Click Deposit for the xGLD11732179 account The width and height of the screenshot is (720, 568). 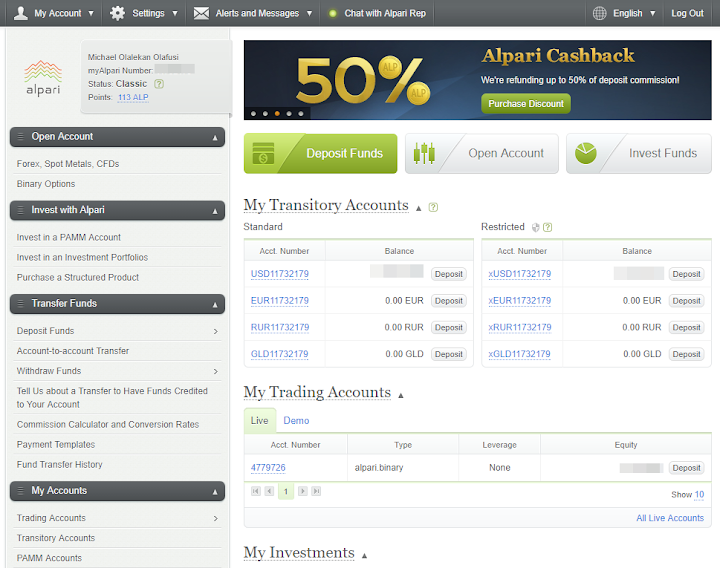[686, 354]
